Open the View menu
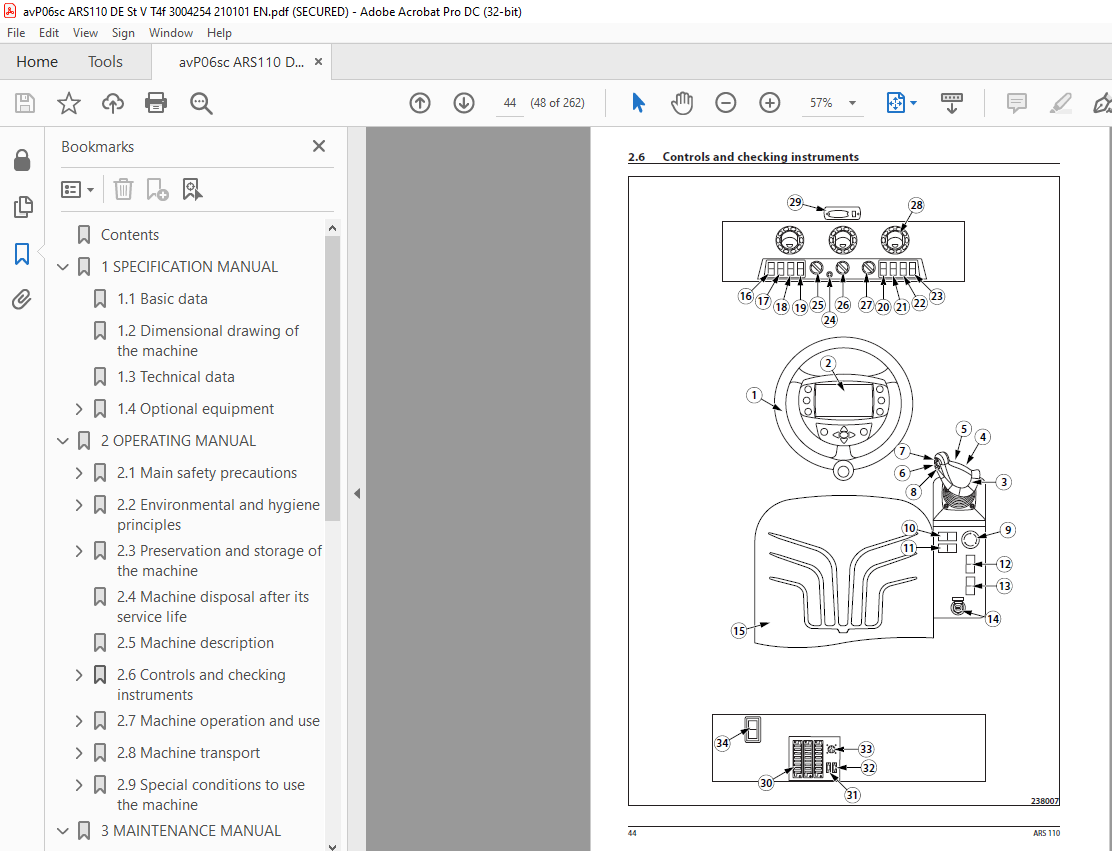Viewport: 1112px width, 851px height. click(x=85, y=33)
